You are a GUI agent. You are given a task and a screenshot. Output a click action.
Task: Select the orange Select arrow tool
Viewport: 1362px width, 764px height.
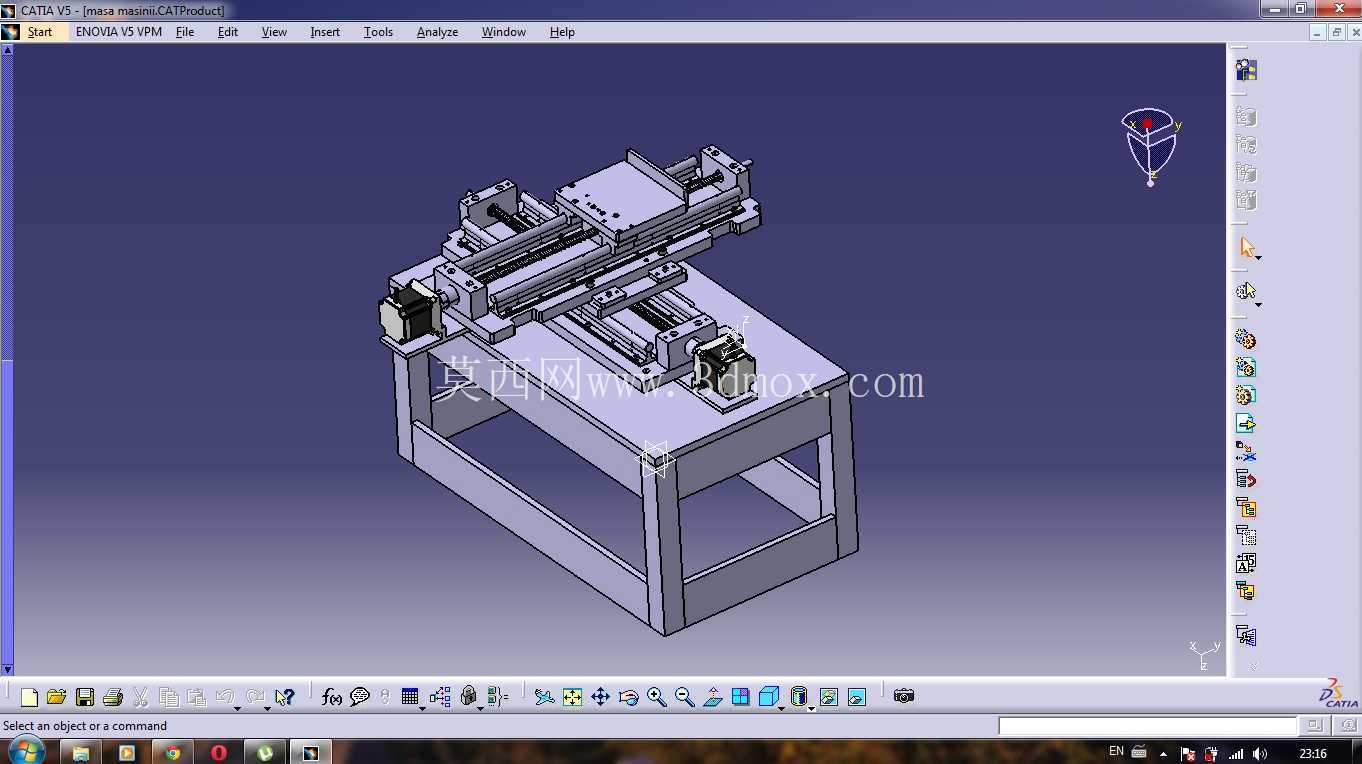[x=1246, y=247]
